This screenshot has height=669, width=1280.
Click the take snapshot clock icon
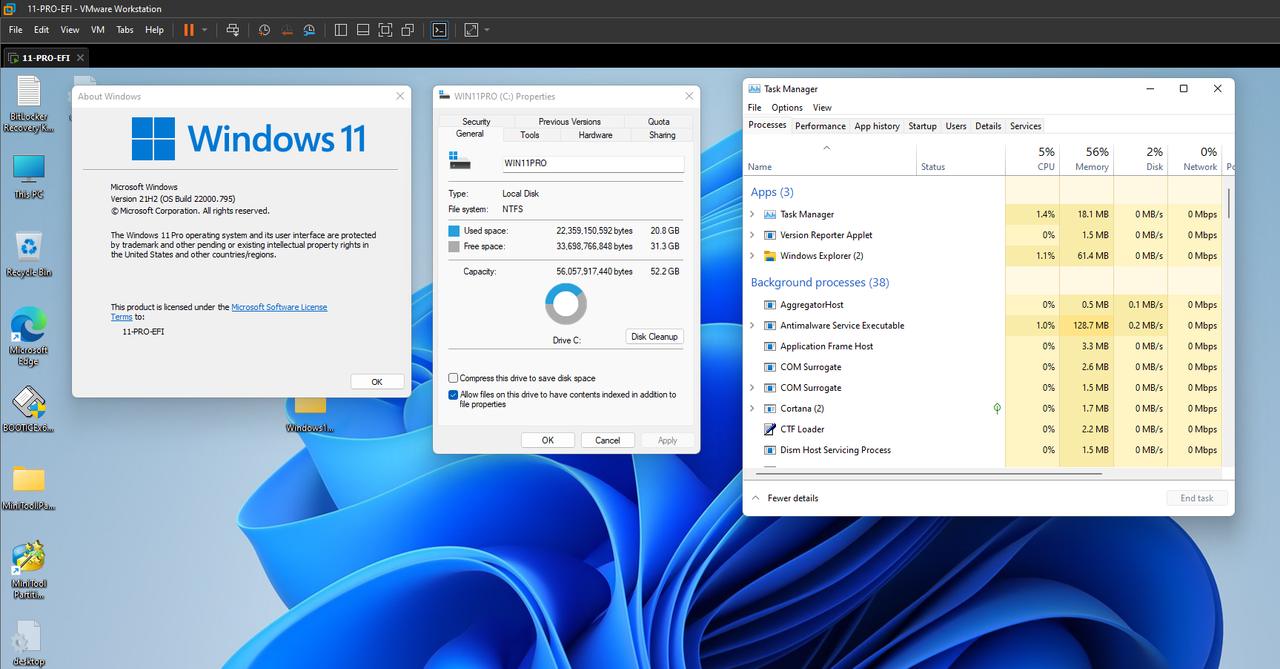coord(264,30)
